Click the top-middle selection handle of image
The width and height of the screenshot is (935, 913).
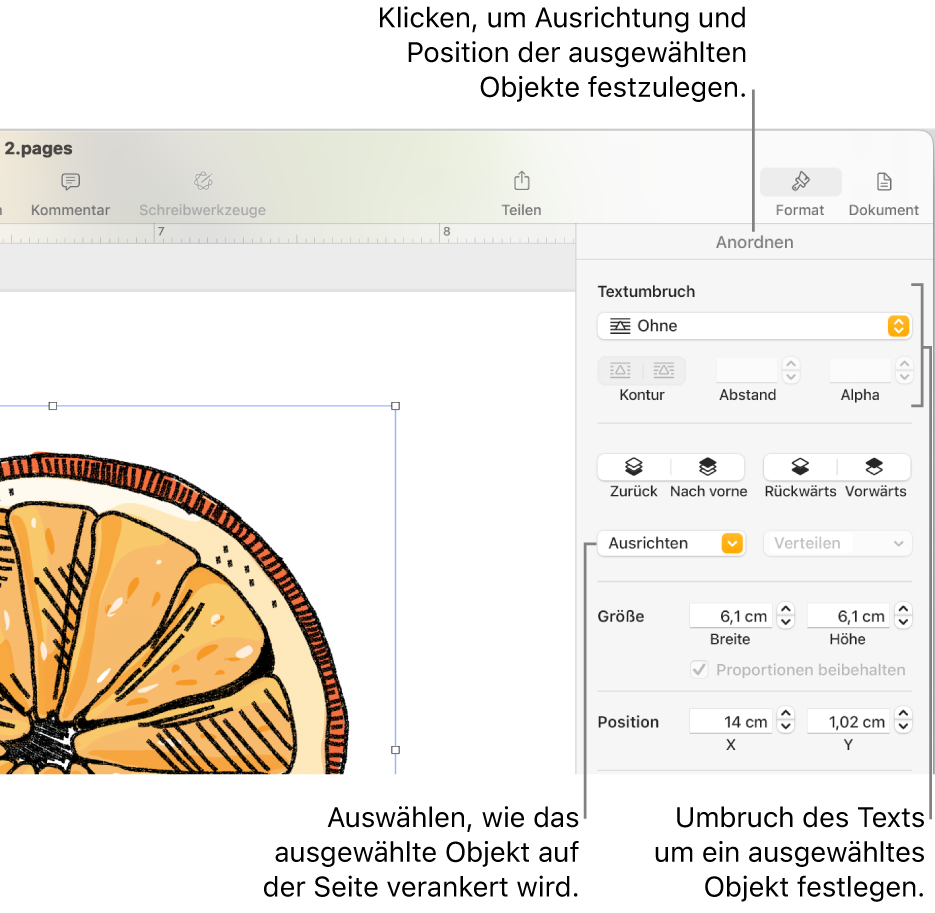52,406
